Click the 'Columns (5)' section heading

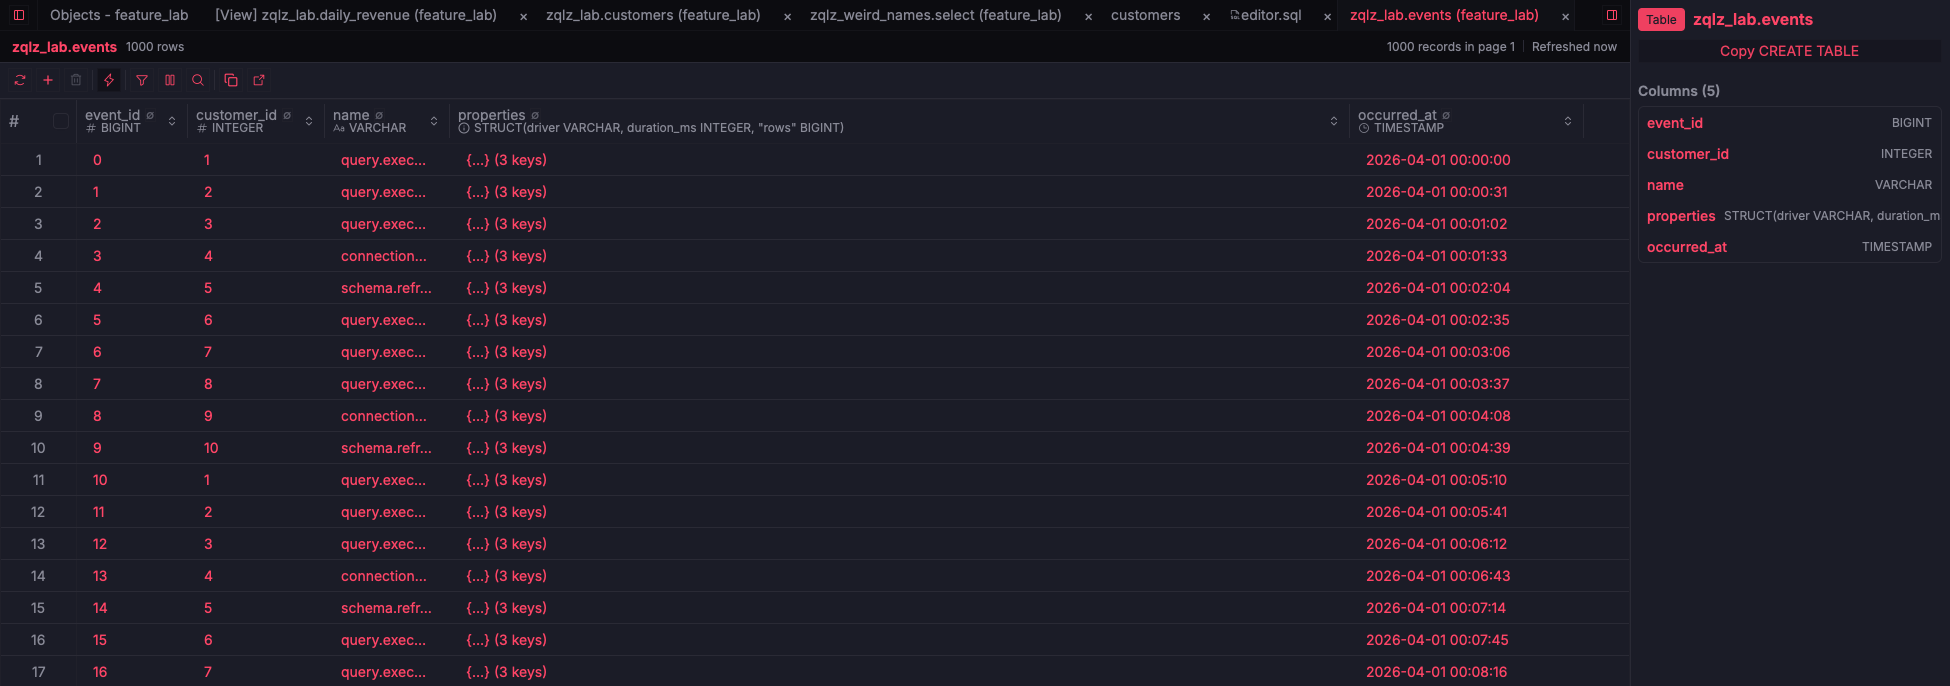point(1679,91)
